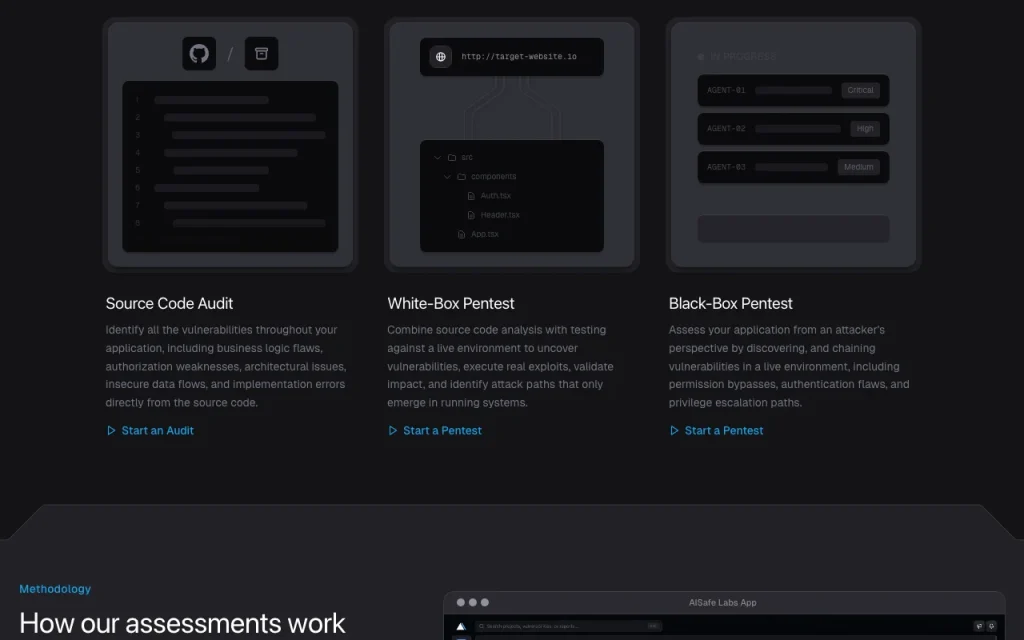Click the AGENT-03 label
The width and height of the screenshot is (1024, 640).
pyautogui.click(x=726, y=167)
